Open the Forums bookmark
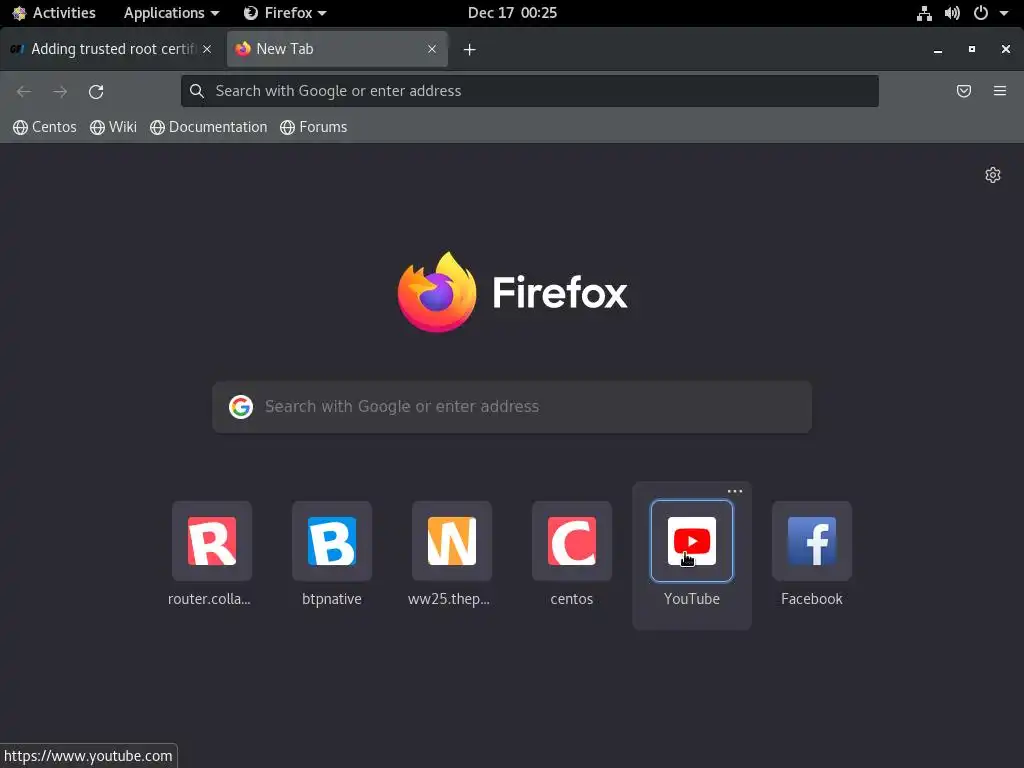1024x768 pixels. click(x=314, y=127)
